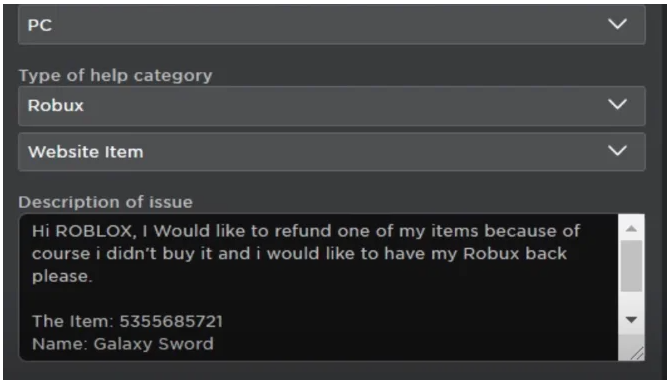
Task: Place cursor after the word 'please.'
Action: (x=93, y=277)
